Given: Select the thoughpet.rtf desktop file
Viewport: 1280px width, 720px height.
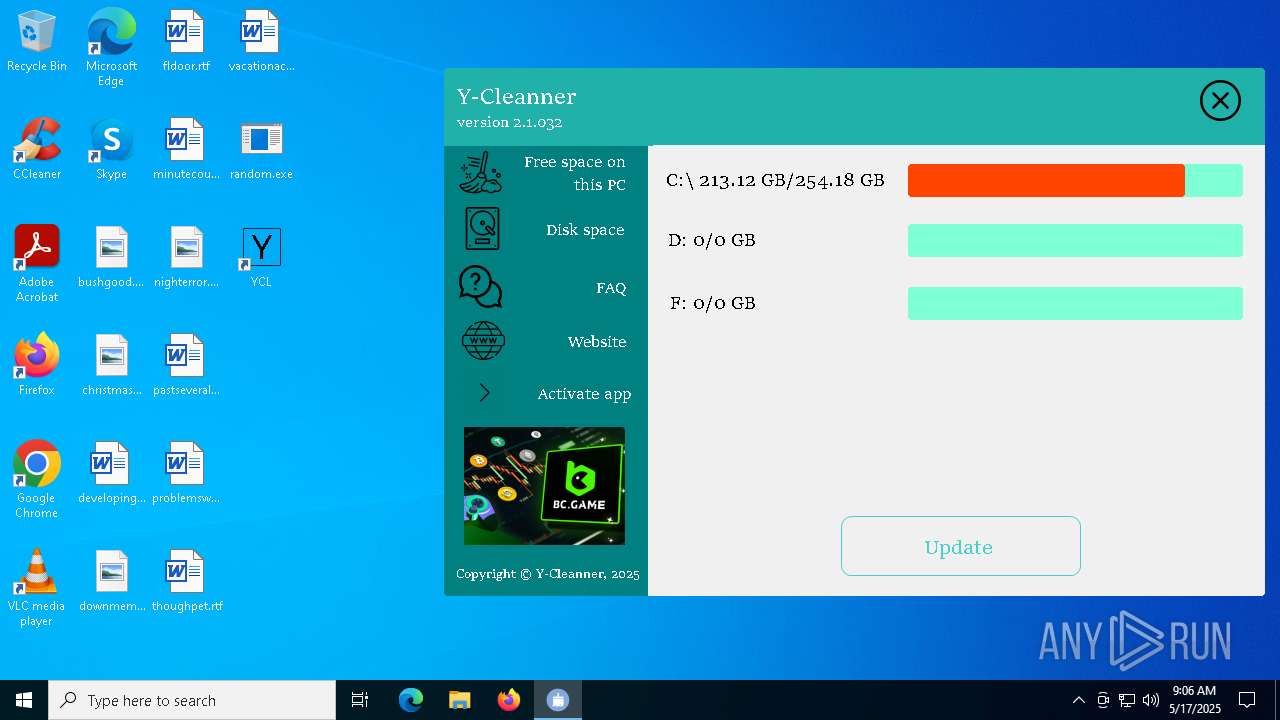Looking at the screenshot, I should pyautogui.click(x=186, y=581).
